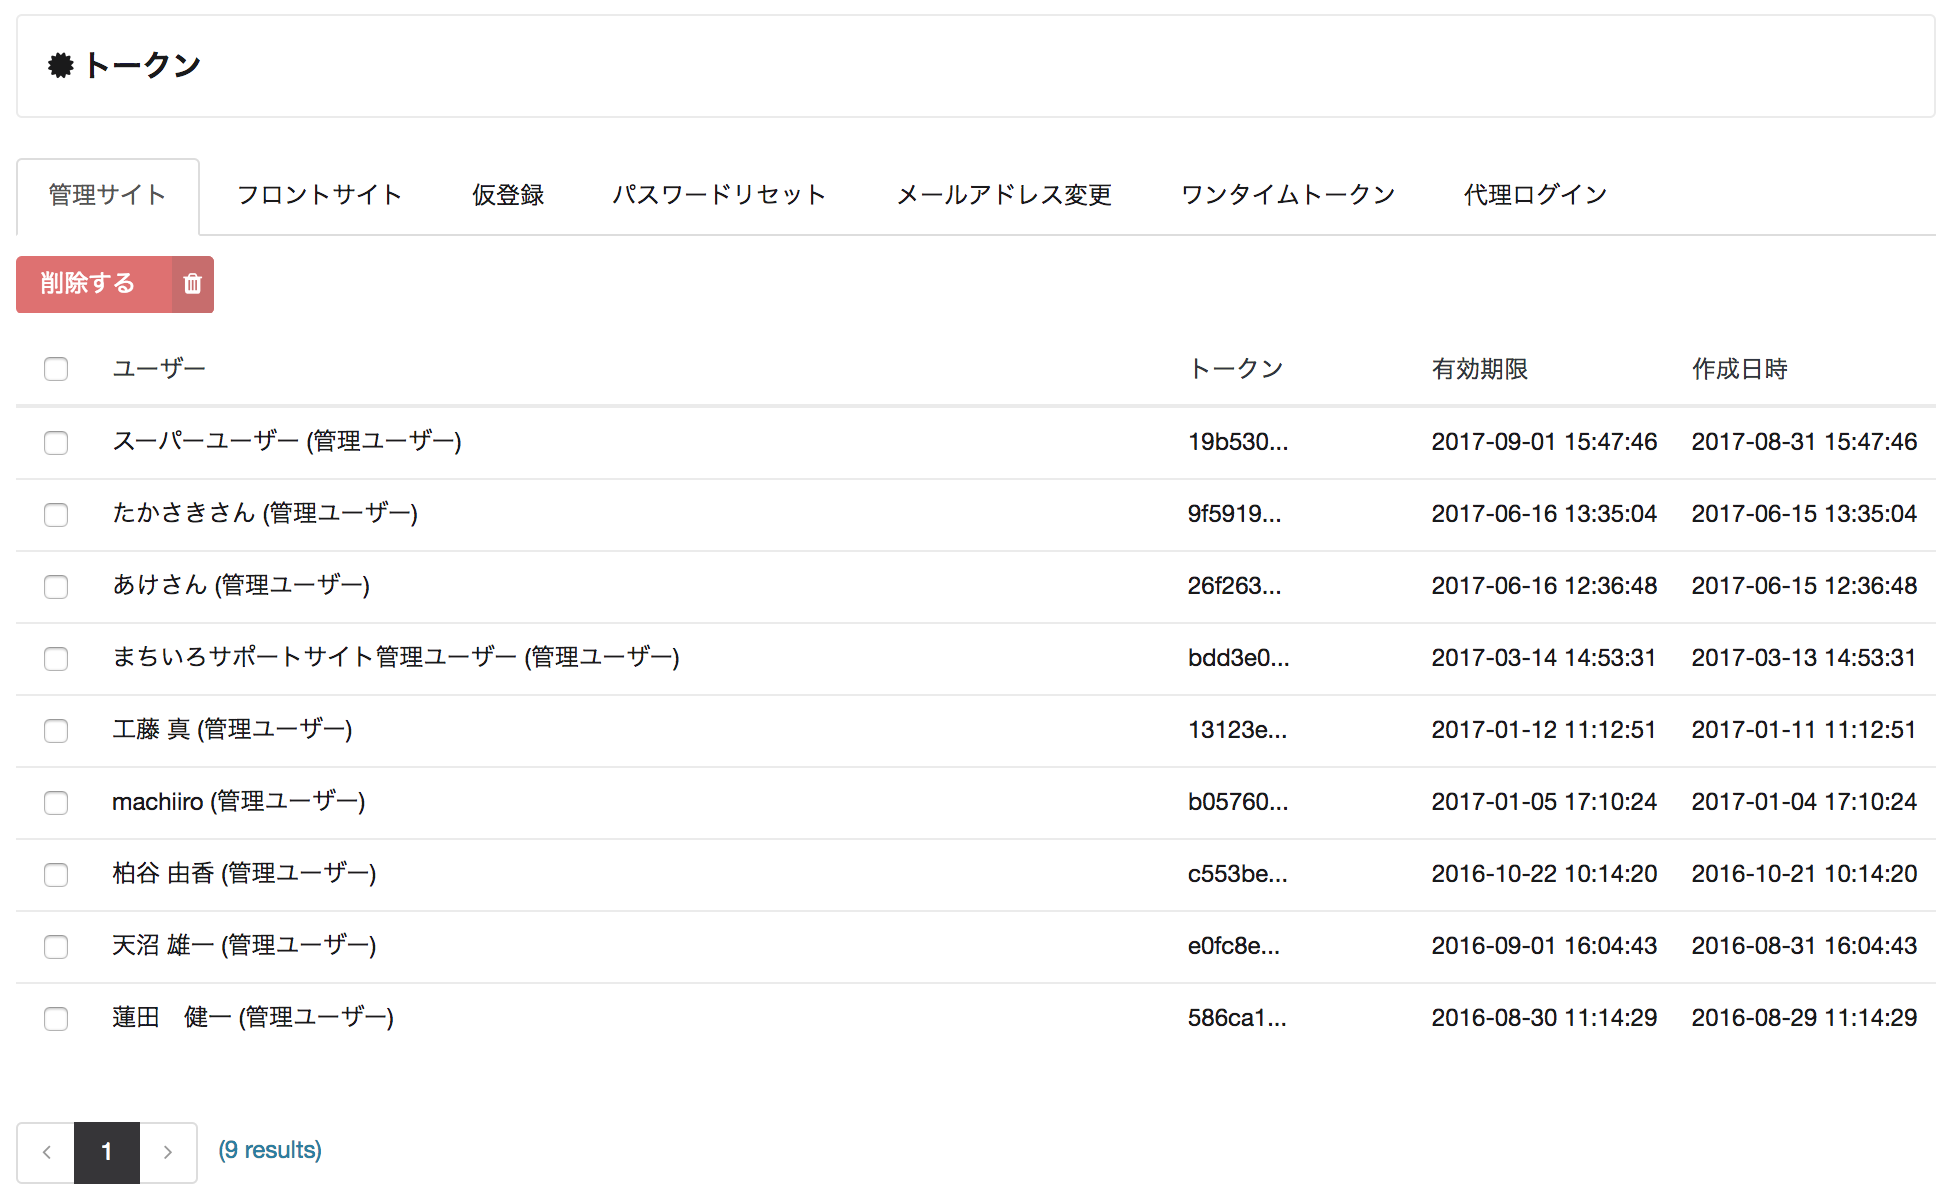
Task: Select the checkbox for machiiro row
Action: click(56, 802)
